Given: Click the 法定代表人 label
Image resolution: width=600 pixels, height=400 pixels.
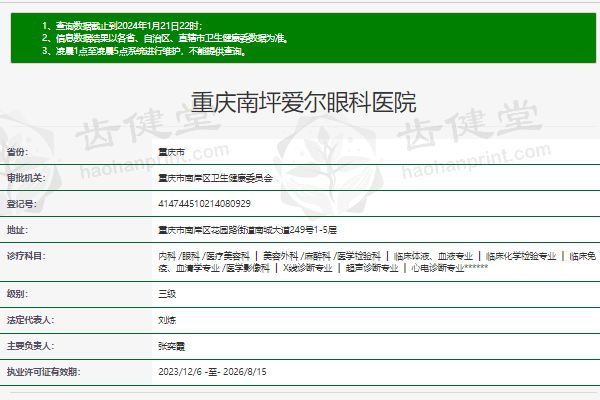Looking at the screenshot, I should tap(31, 320).
